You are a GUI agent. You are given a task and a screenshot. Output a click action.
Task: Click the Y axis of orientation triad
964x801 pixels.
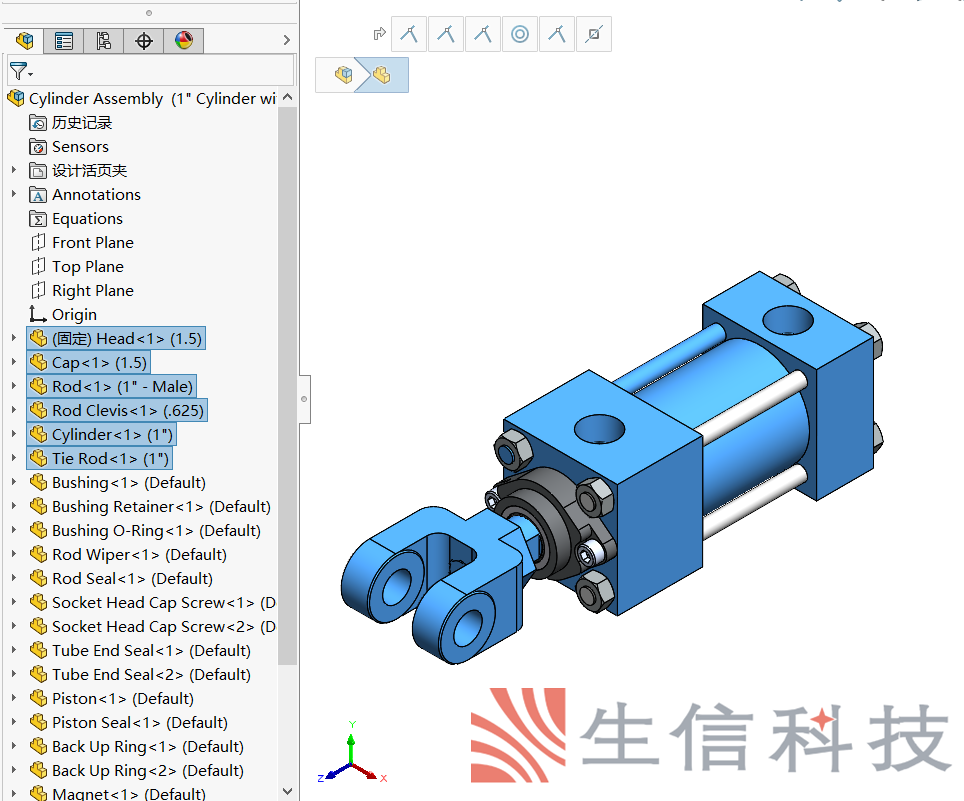[x=351, y=743]
